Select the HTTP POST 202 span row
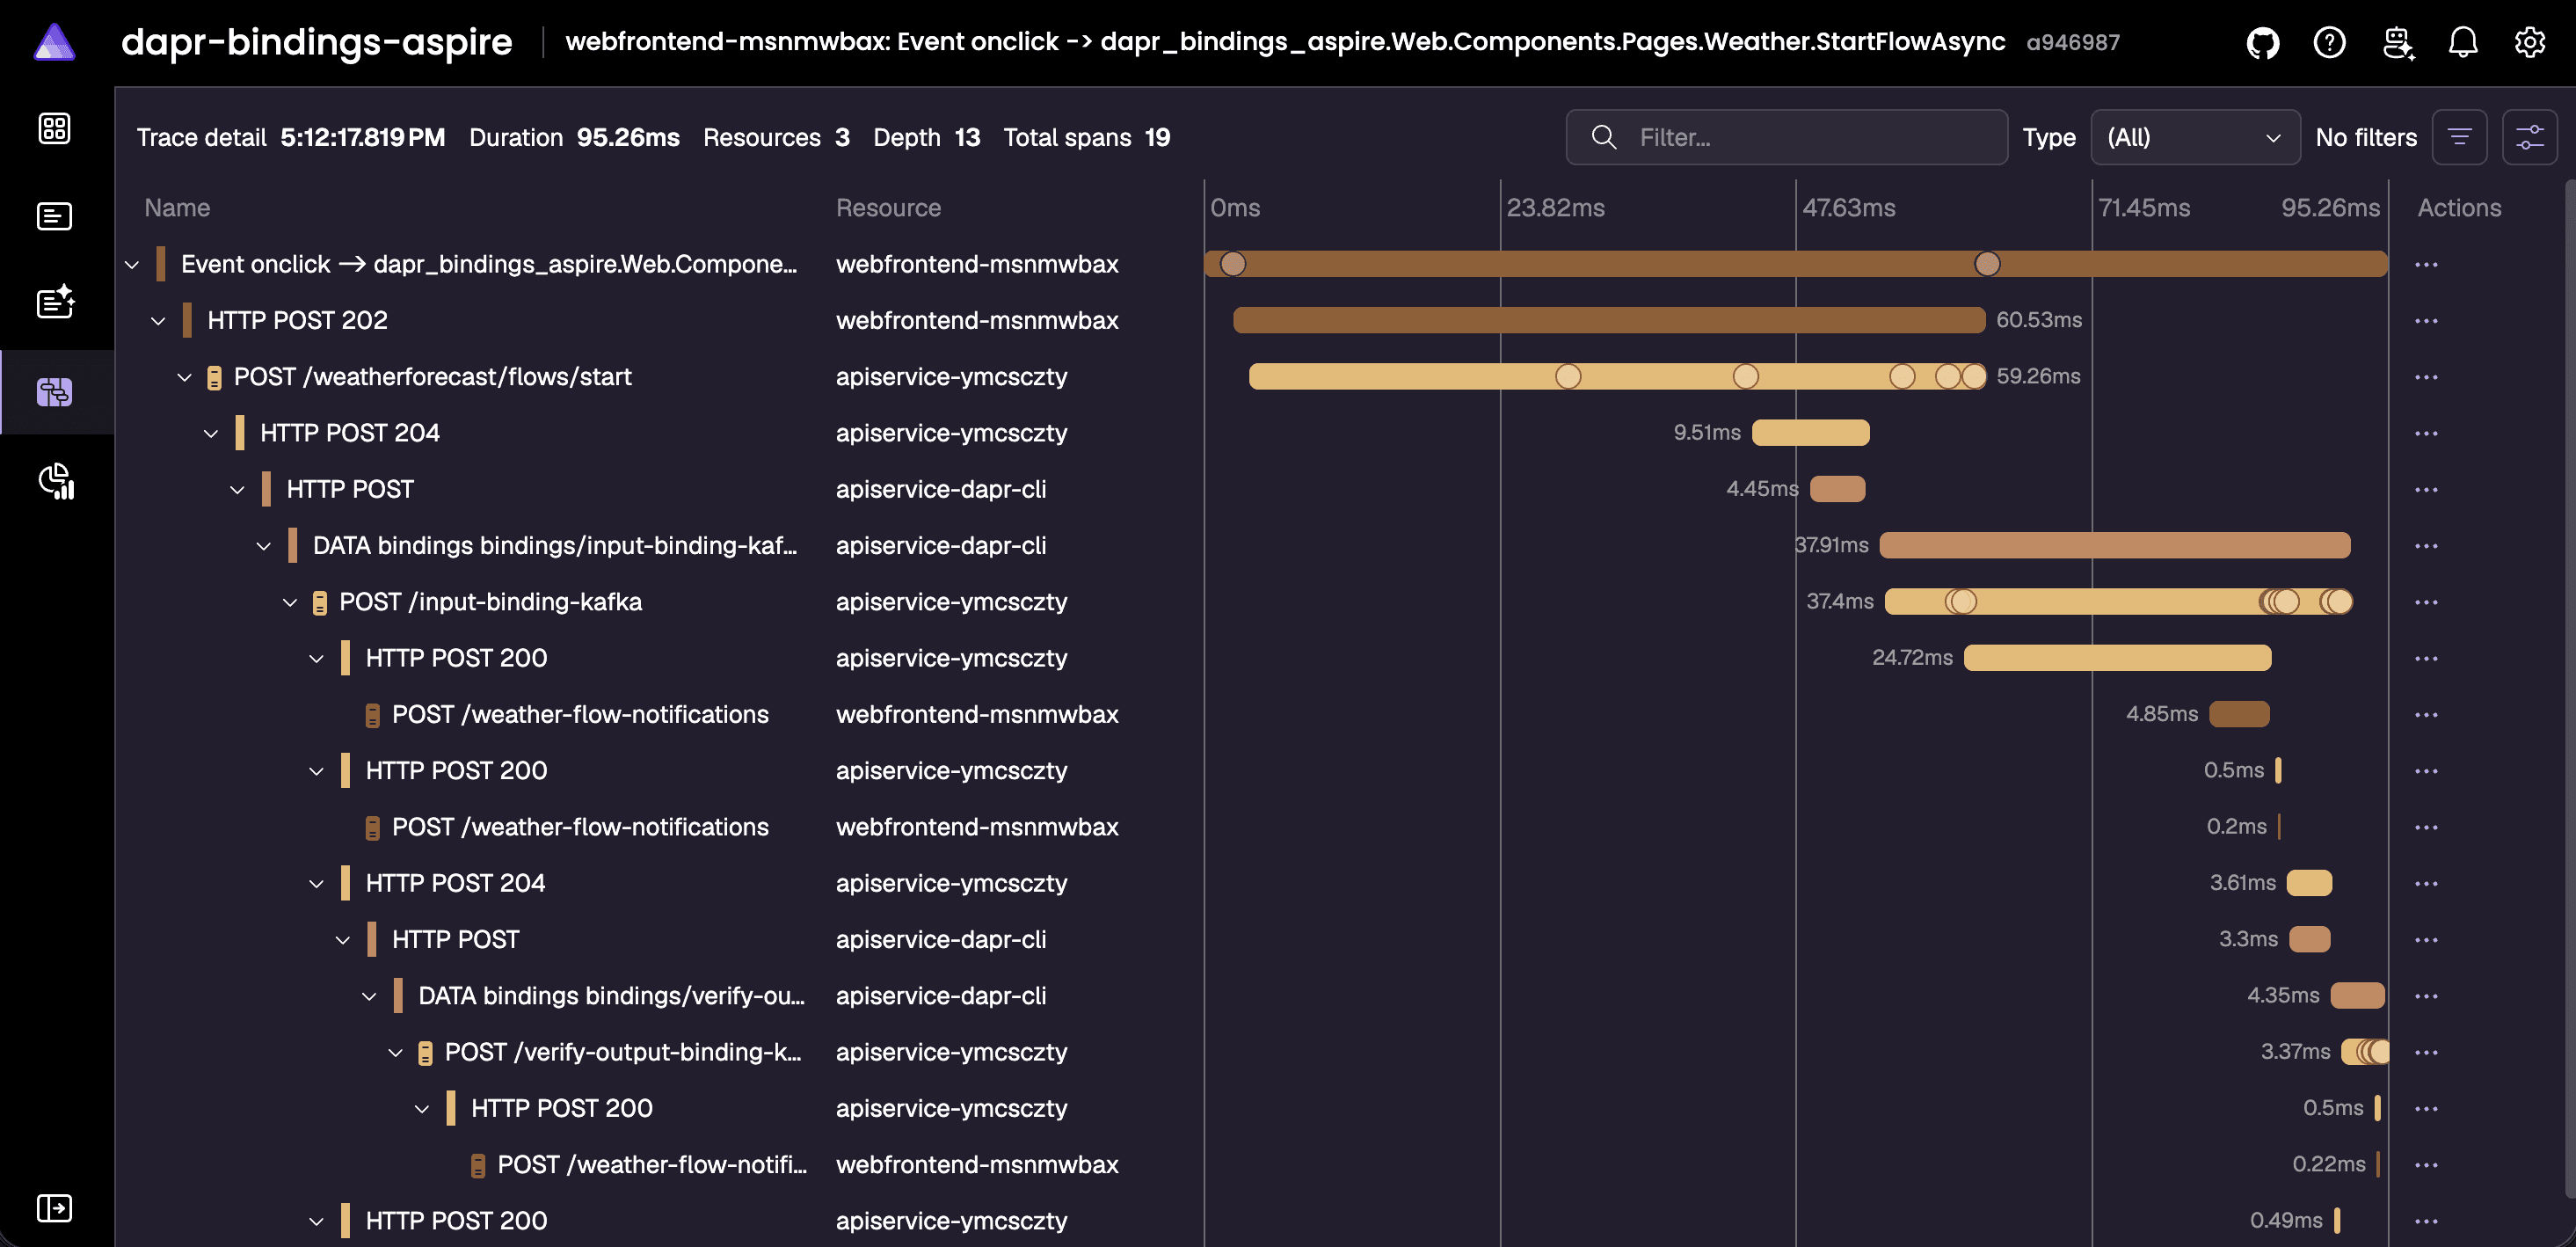The image size is (2576, 1247). [1258, 321]
